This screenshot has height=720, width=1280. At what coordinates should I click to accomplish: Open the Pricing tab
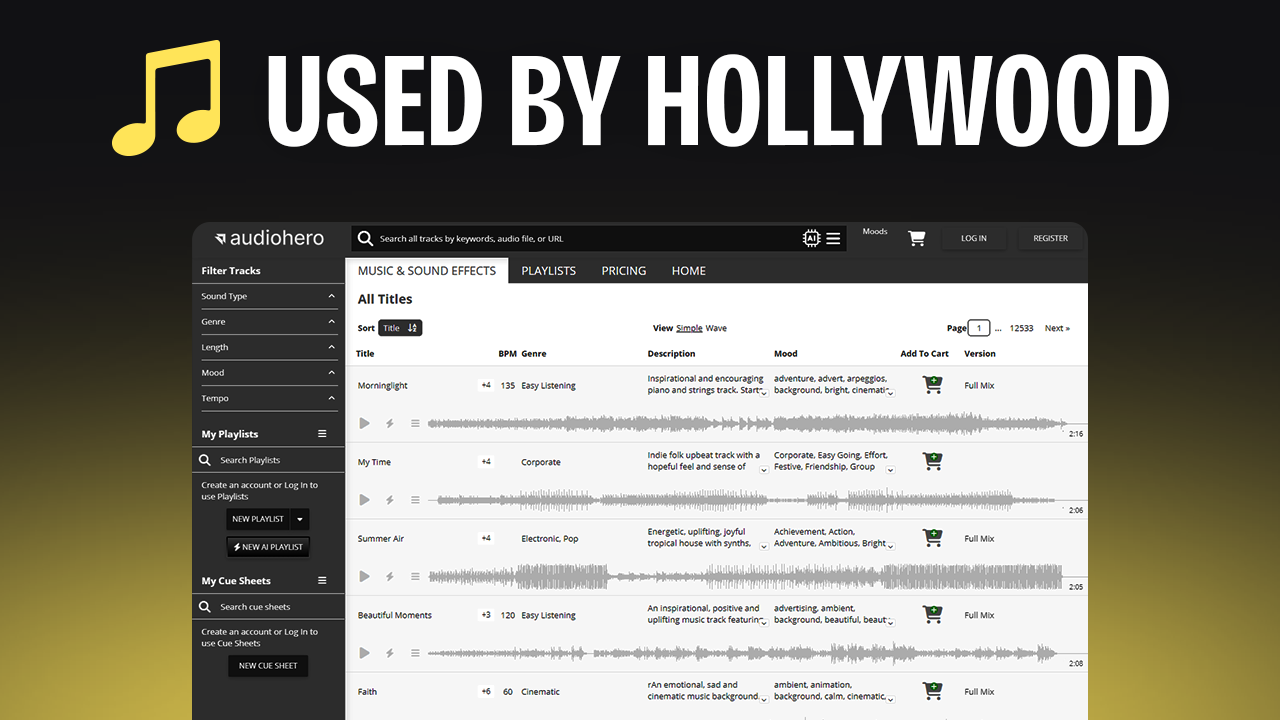click(x=624, y=271)
